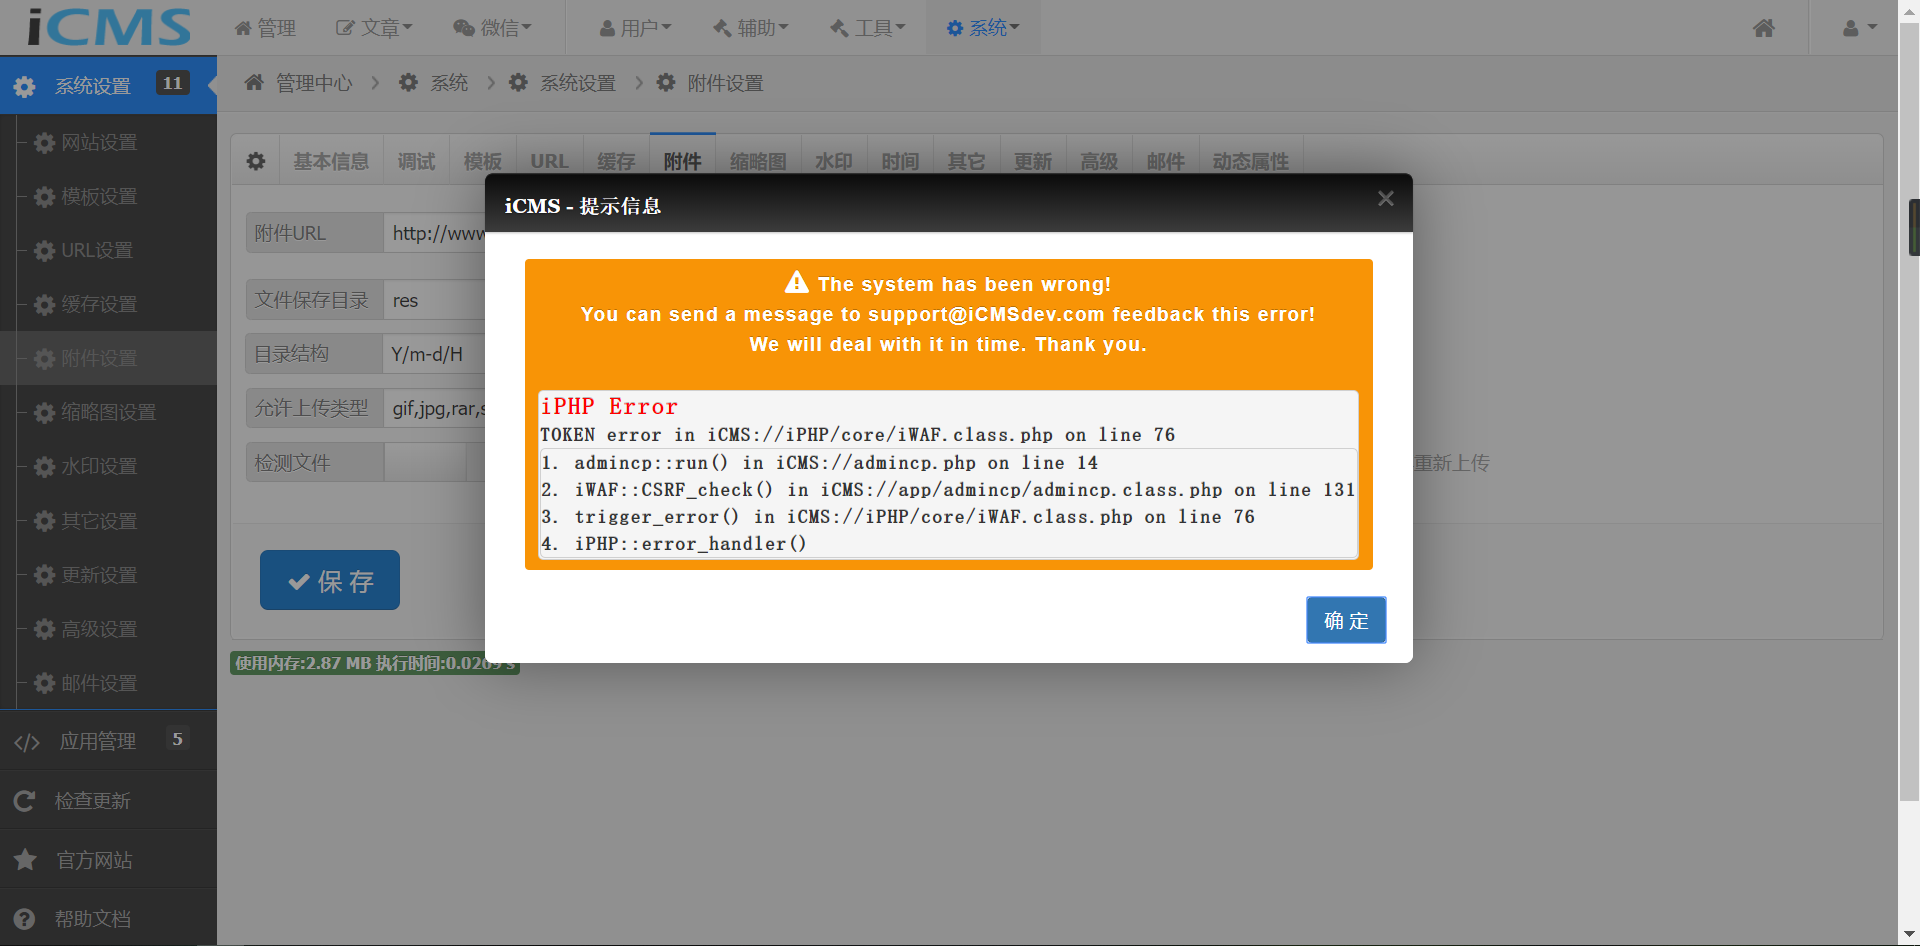Open the 管理 top menu item
The height and width of the screenshot is (946, 1920).
pyautogui.click(x=265, y=28)
